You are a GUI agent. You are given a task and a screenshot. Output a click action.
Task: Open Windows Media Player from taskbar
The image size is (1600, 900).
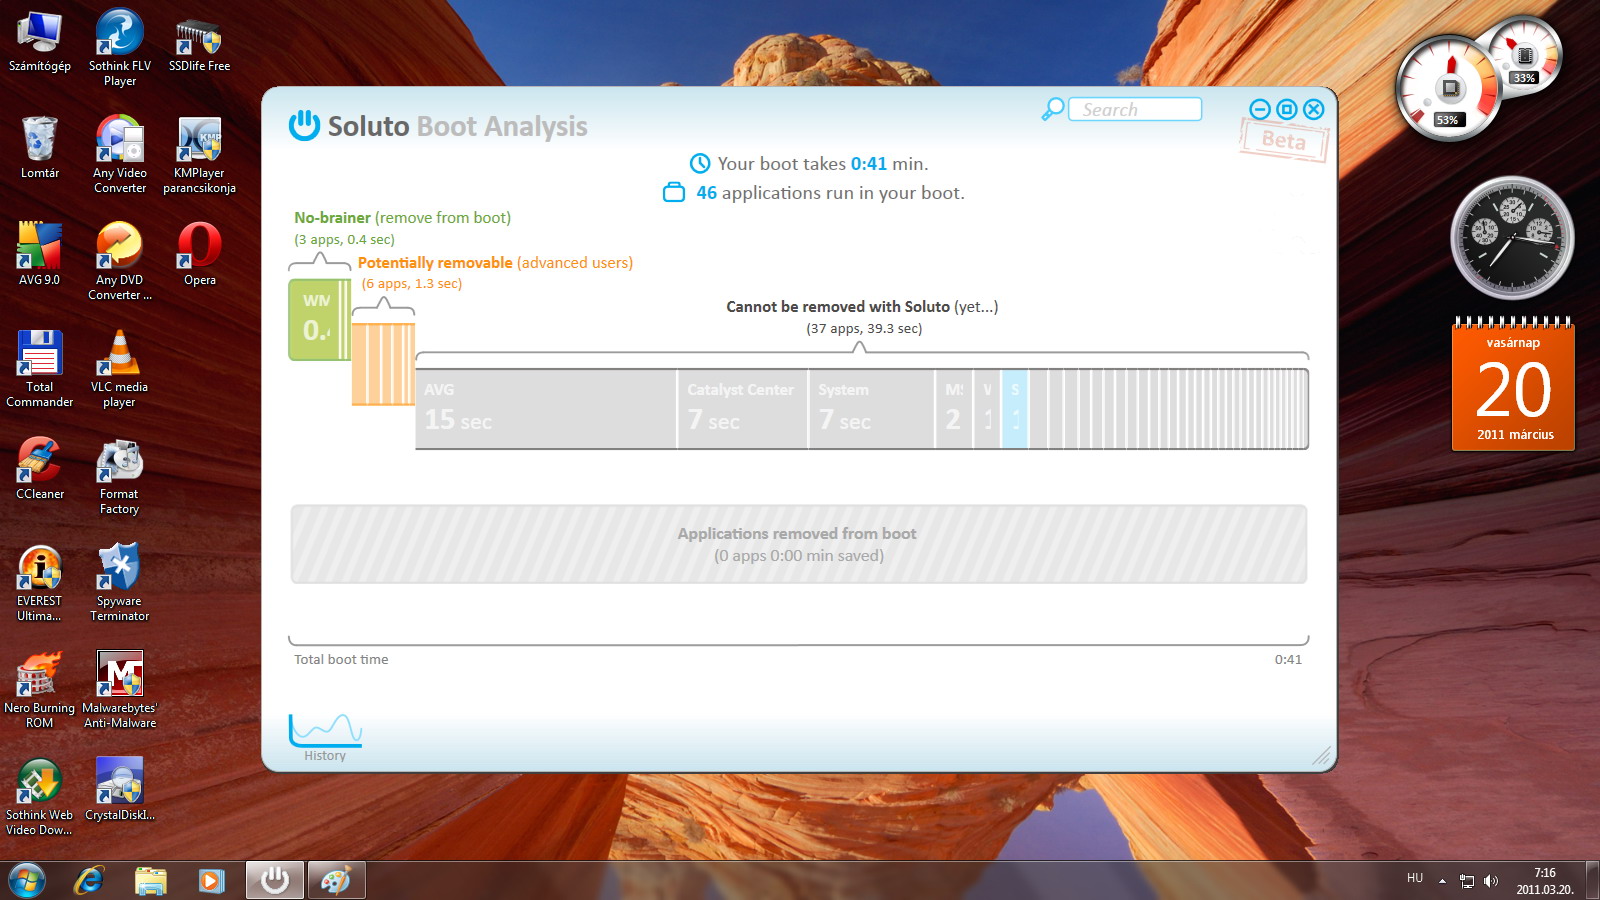pos(211,880)
